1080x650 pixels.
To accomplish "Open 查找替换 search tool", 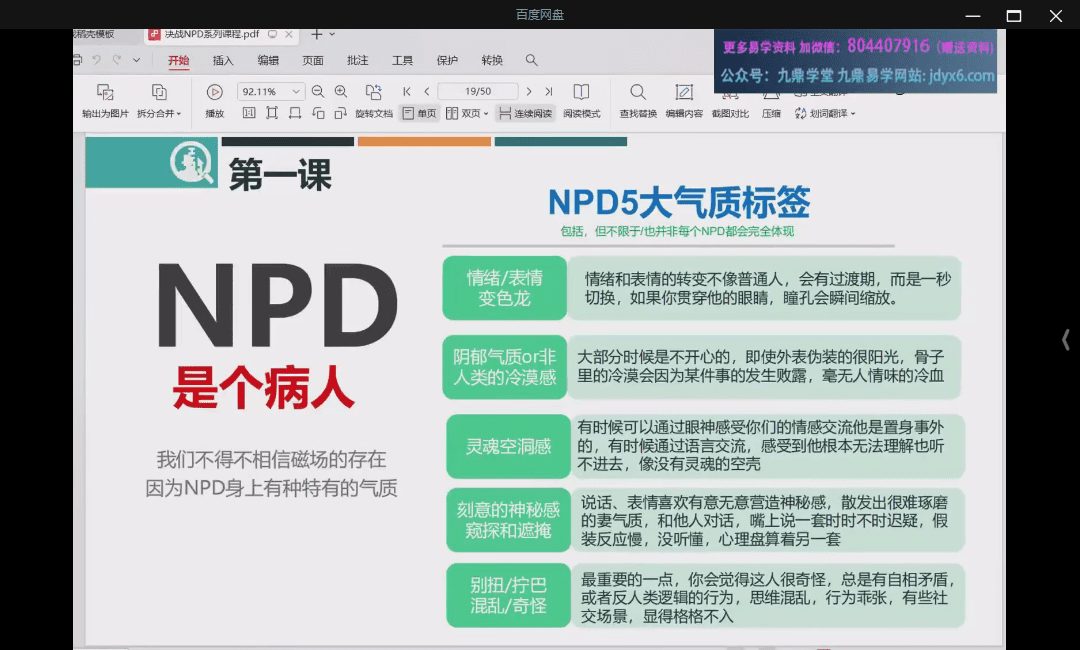I will tap(637, 92).
